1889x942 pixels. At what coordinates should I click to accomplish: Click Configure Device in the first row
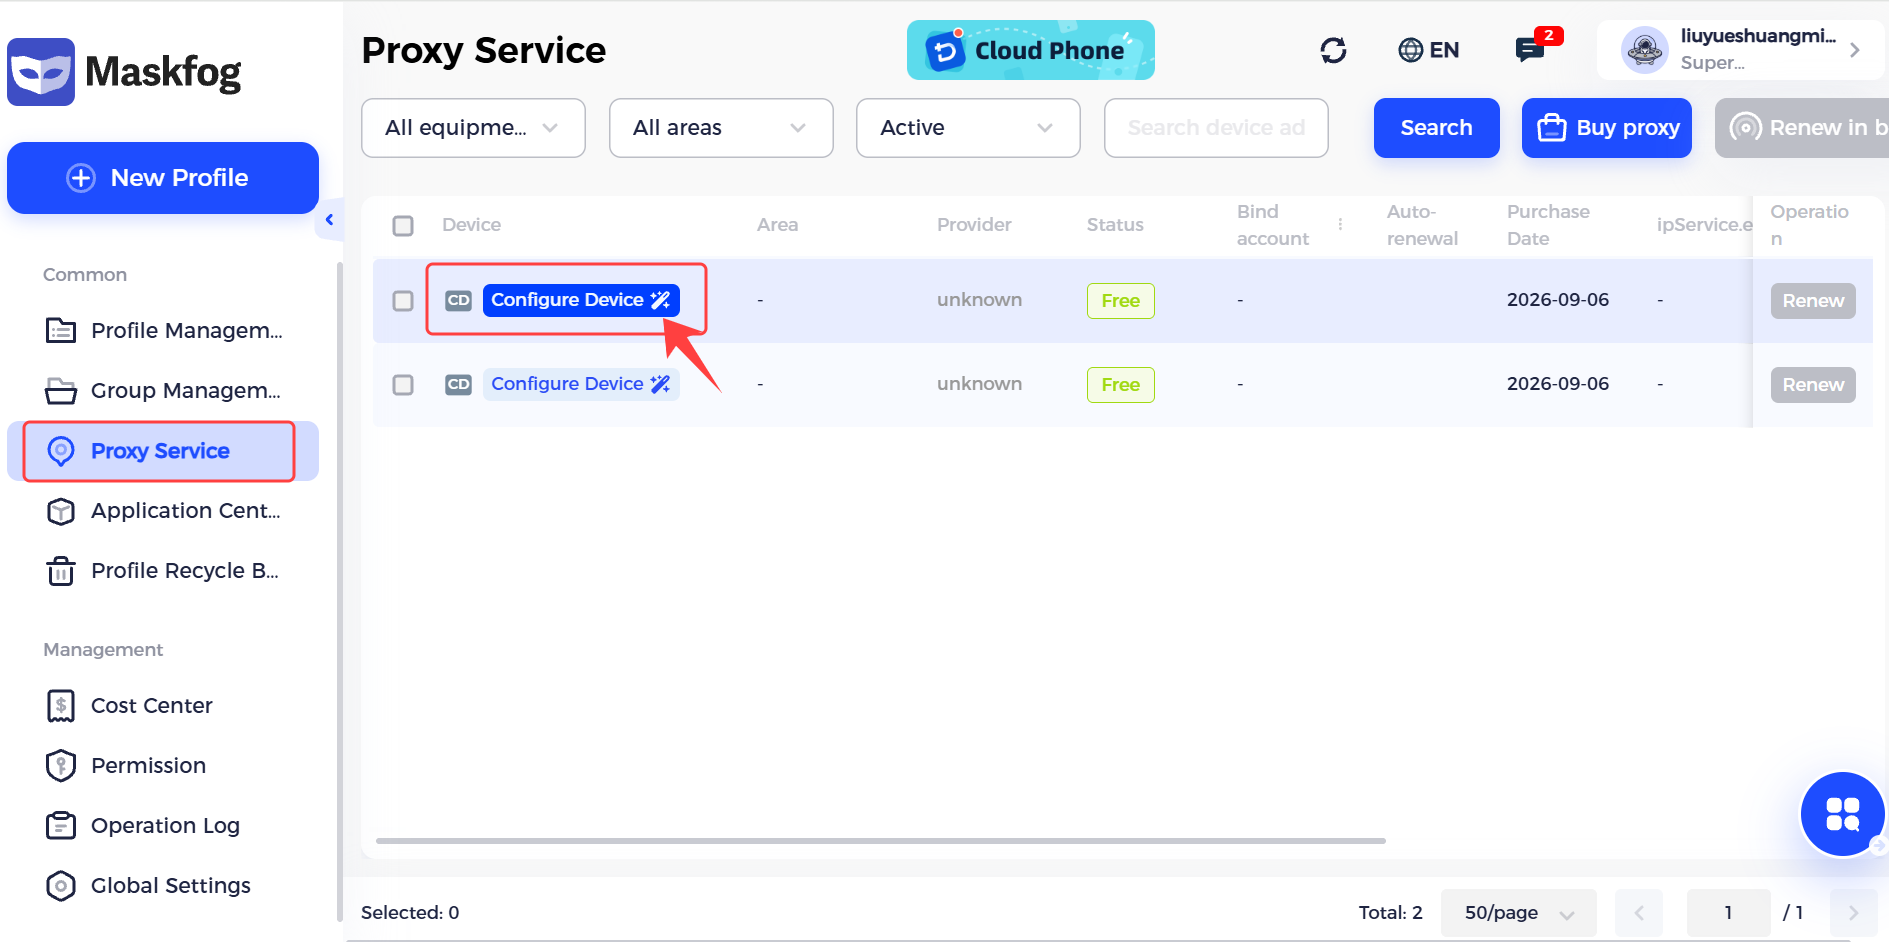(x=581, y=300)
